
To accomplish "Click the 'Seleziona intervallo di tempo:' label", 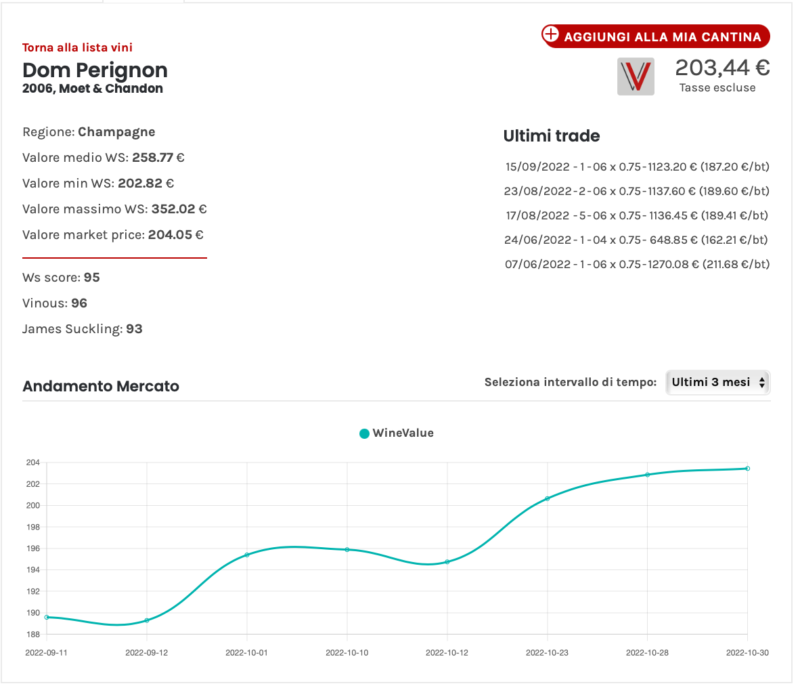I will point(570,382).
